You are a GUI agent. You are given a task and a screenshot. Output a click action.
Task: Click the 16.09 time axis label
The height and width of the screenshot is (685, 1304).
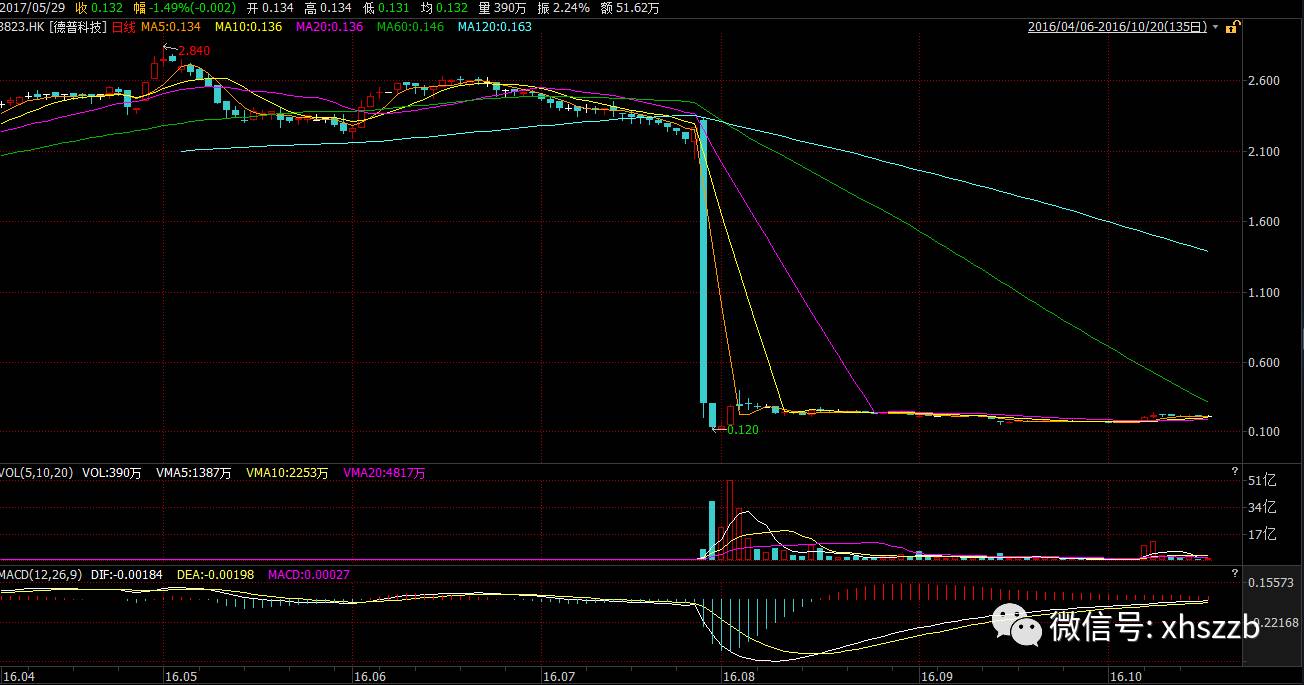tap(938, 676)
